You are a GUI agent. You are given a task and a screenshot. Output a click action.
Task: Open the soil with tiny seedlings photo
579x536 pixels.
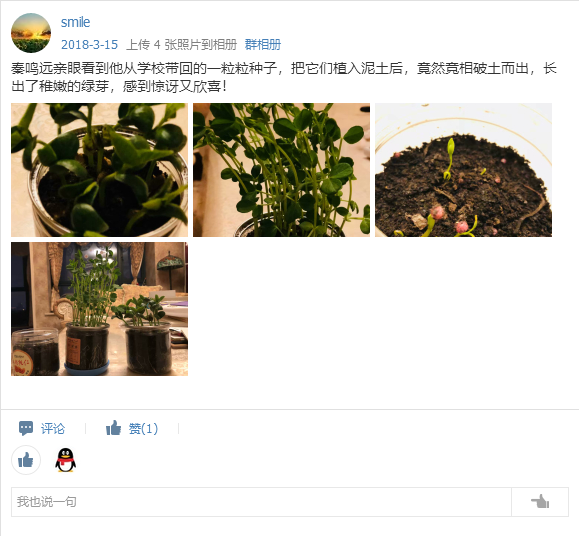click(x=463, y=170)
